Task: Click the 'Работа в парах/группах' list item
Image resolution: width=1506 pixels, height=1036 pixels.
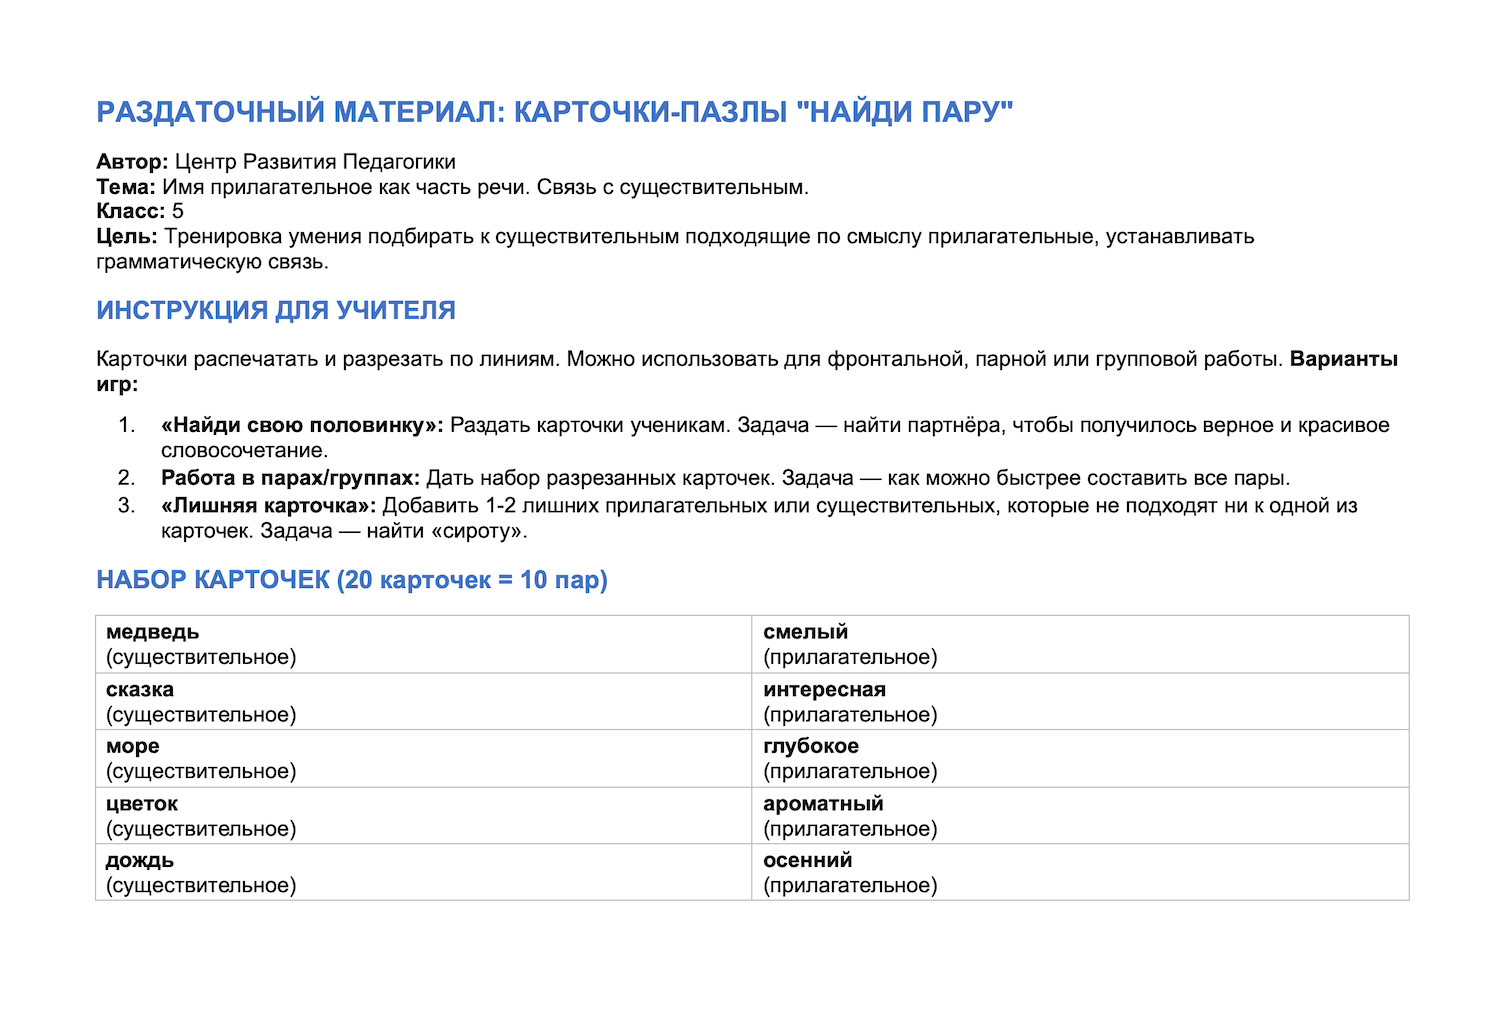Action: pos(725,478)
